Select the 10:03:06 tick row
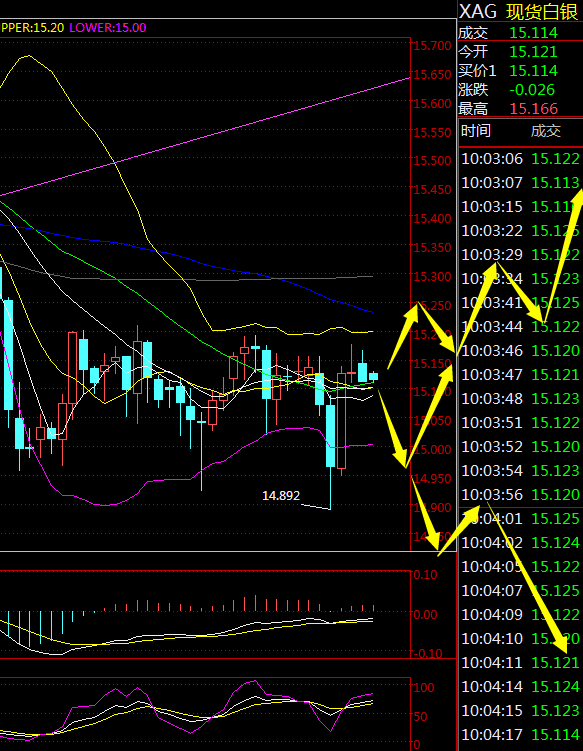This screenshot has height=751, width=583. 520,159
